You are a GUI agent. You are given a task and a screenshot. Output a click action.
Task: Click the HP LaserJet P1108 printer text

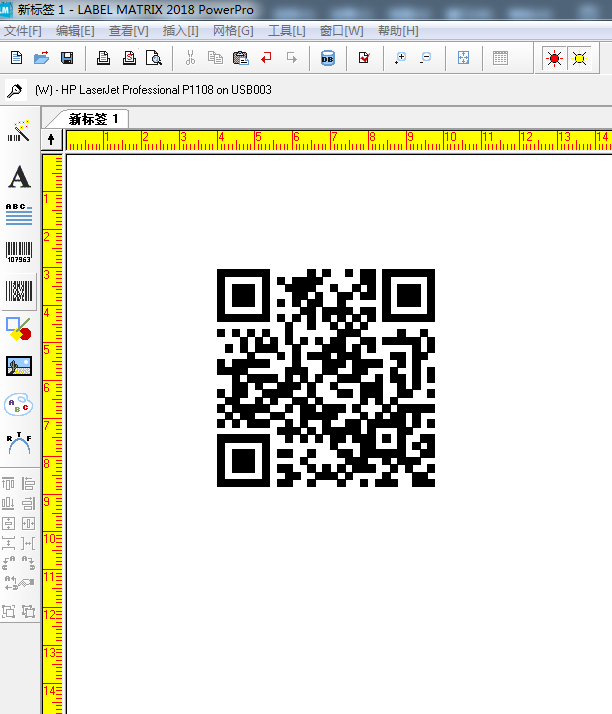(153, 90)
